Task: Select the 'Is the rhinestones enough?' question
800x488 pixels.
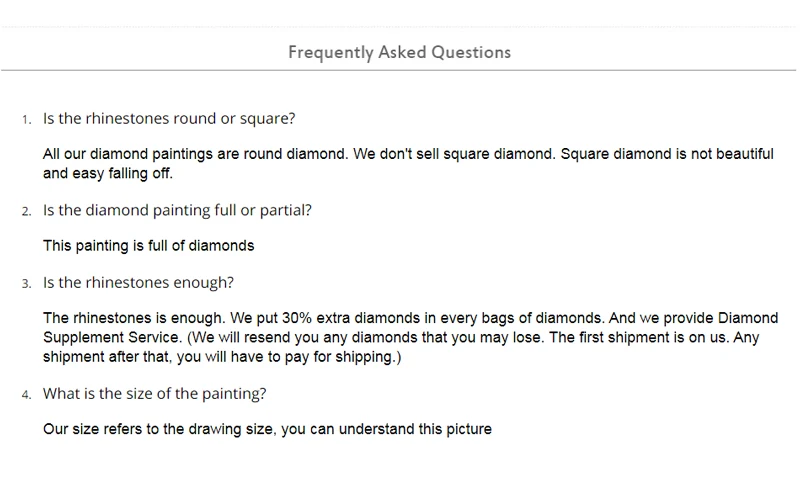Action: pos(138,283)
